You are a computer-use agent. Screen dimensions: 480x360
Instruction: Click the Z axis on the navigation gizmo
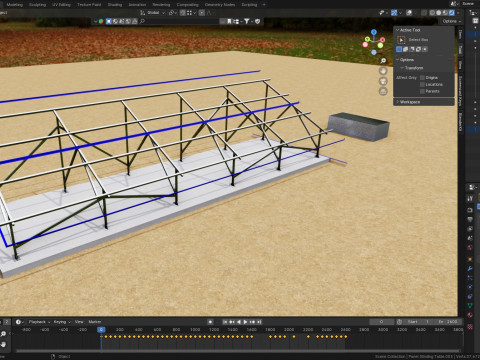(374, 32)
